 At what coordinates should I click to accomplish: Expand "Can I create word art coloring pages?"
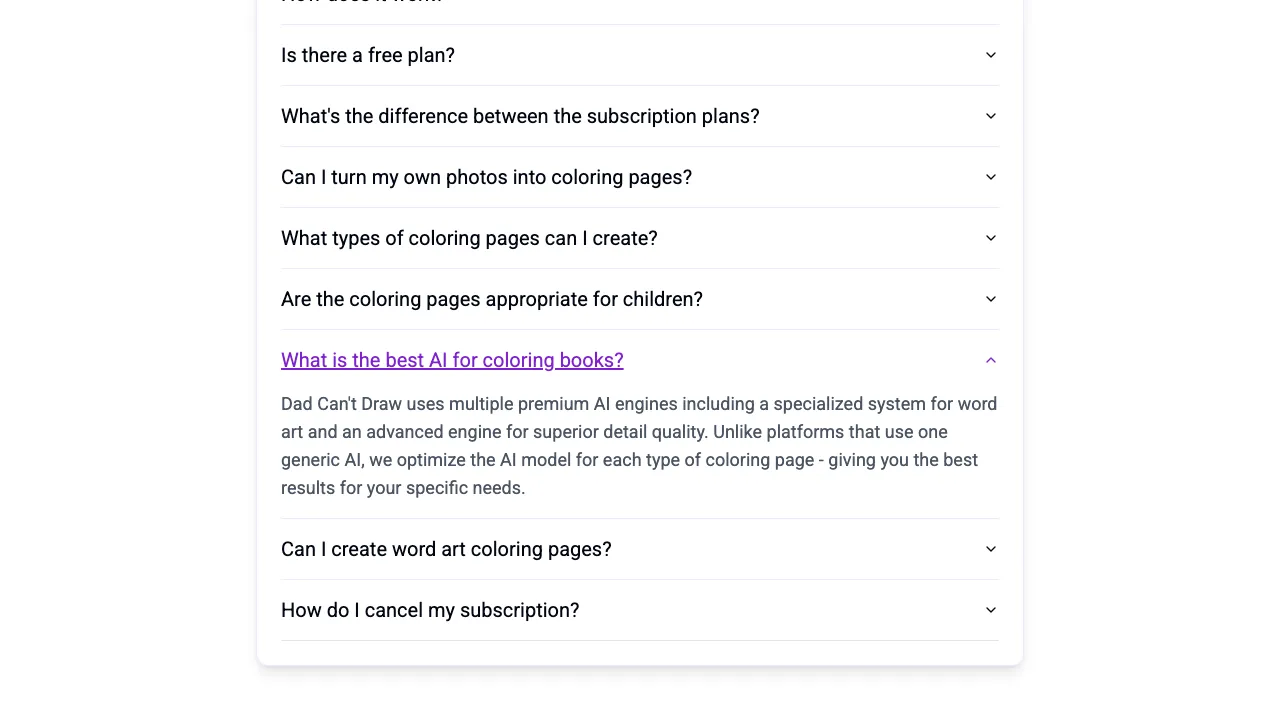point(446,549)
